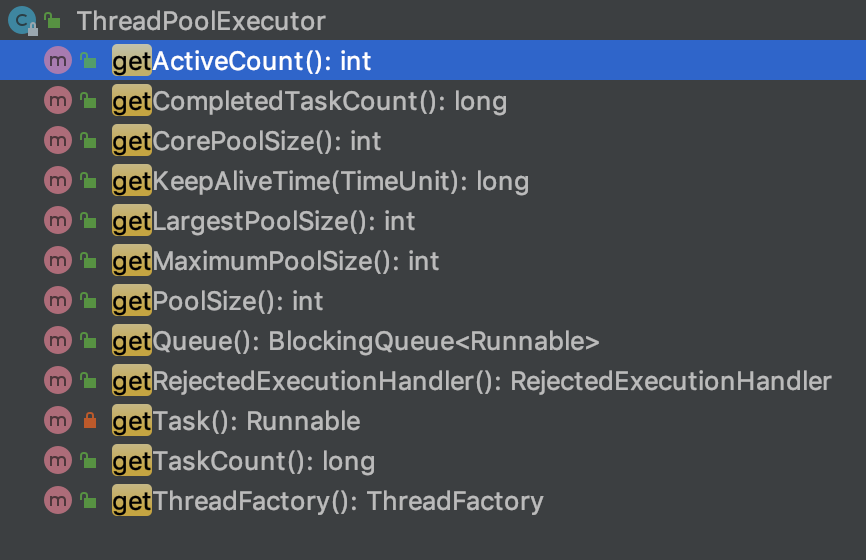This screenshot has height=560, width=866.
Task: Select getRejectedExecutionHandler() method entry
Action: coord(433,381)
